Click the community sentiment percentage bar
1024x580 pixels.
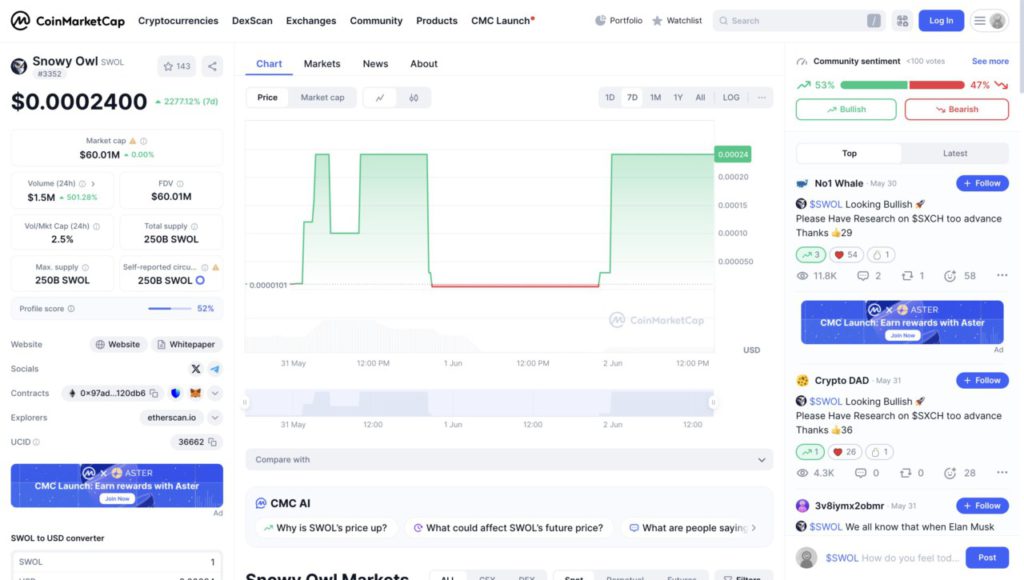coord(902,85)
